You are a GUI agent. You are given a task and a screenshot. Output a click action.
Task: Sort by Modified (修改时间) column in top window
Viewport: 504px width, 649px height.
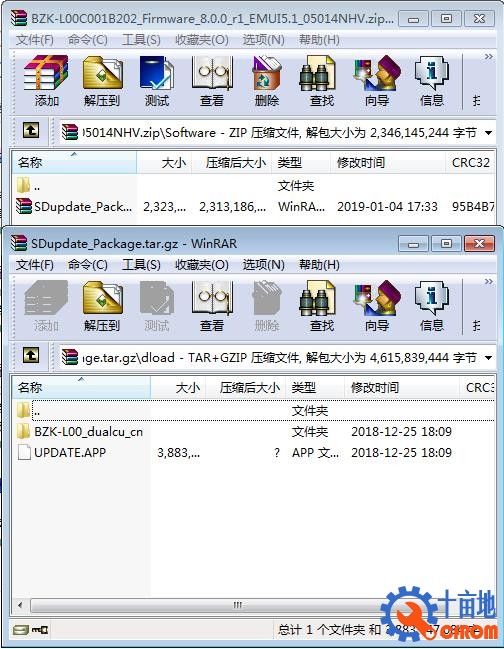tap(388, 163)
